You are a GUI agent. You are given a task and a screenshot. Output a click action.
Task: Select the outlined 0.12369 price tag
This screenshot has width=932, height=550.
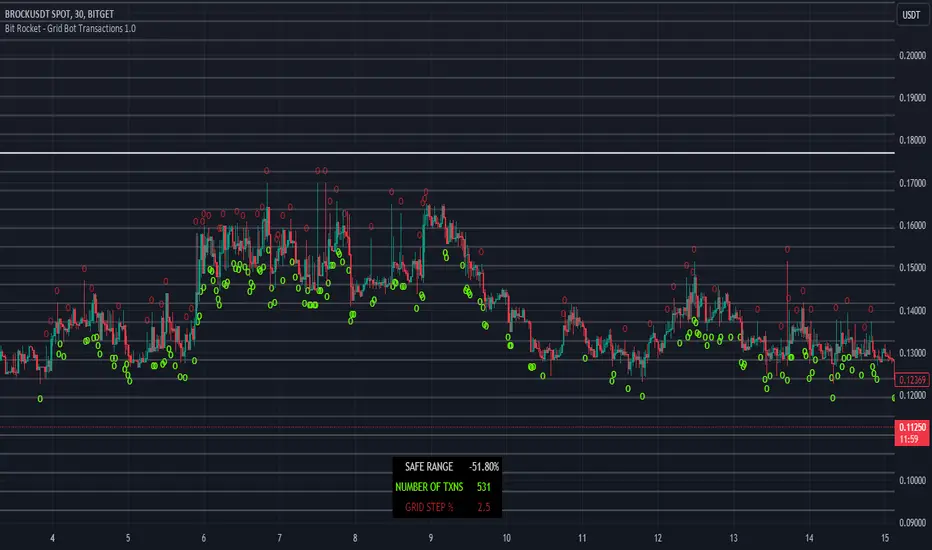pos(911,380)
